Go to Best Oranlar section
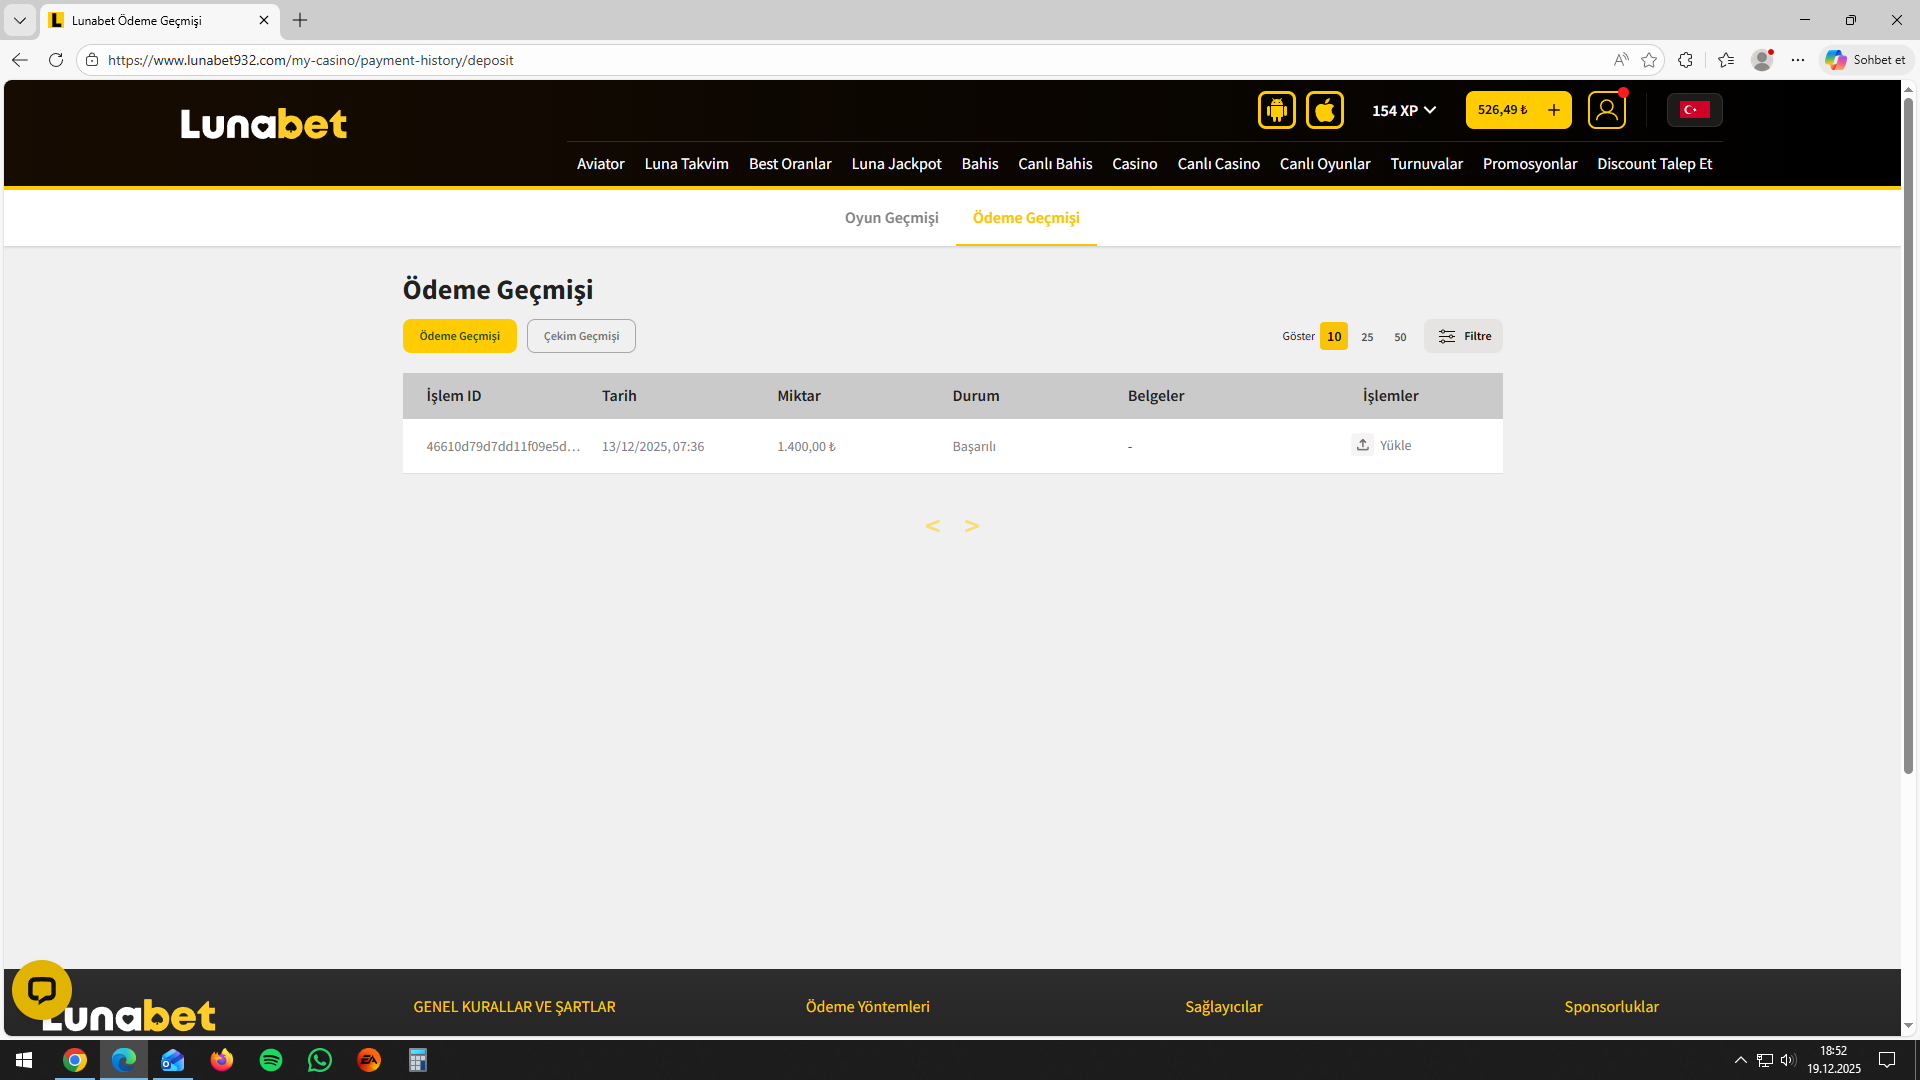This screenshot has height=1080, width=1920. [790, 164]
